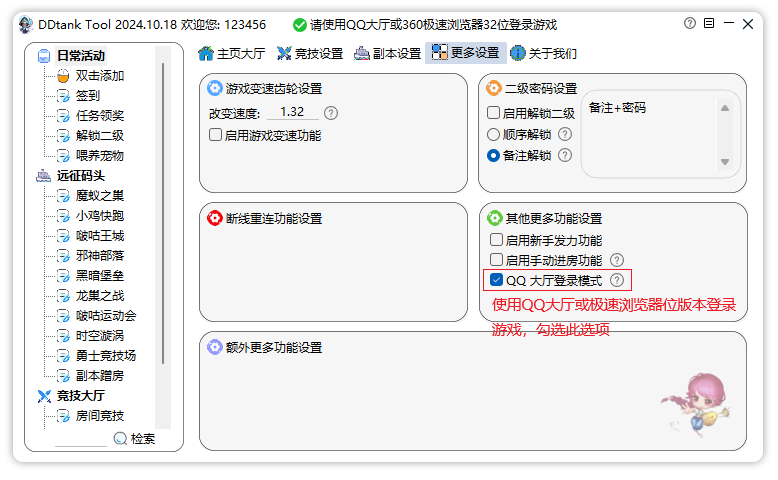Select 房间竞技 in the tree
Image resolution: width=778 pixels, height=480 pixels.
tap(100, 416)
